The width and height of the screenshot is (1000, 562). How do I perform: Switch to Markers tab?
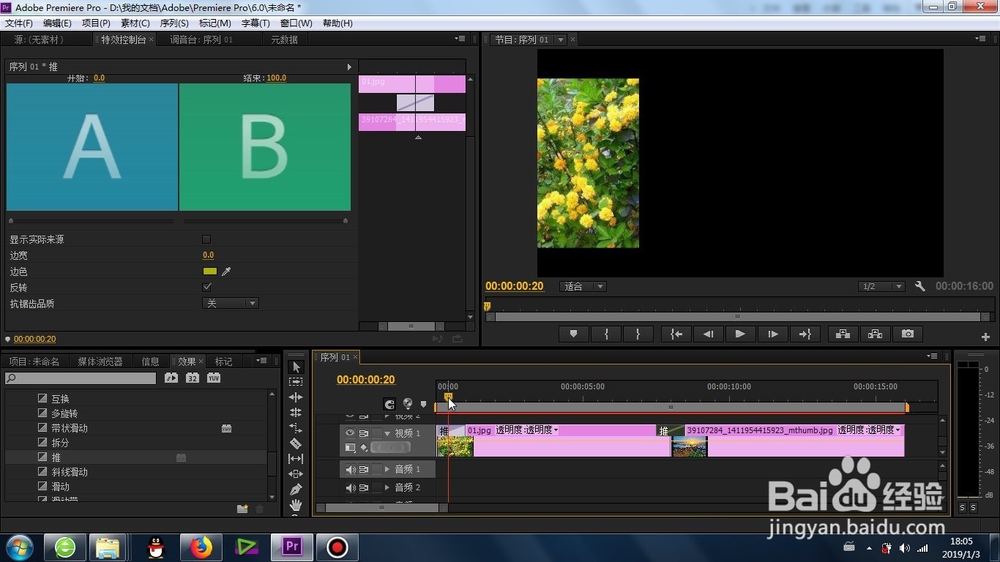(223, 362)
